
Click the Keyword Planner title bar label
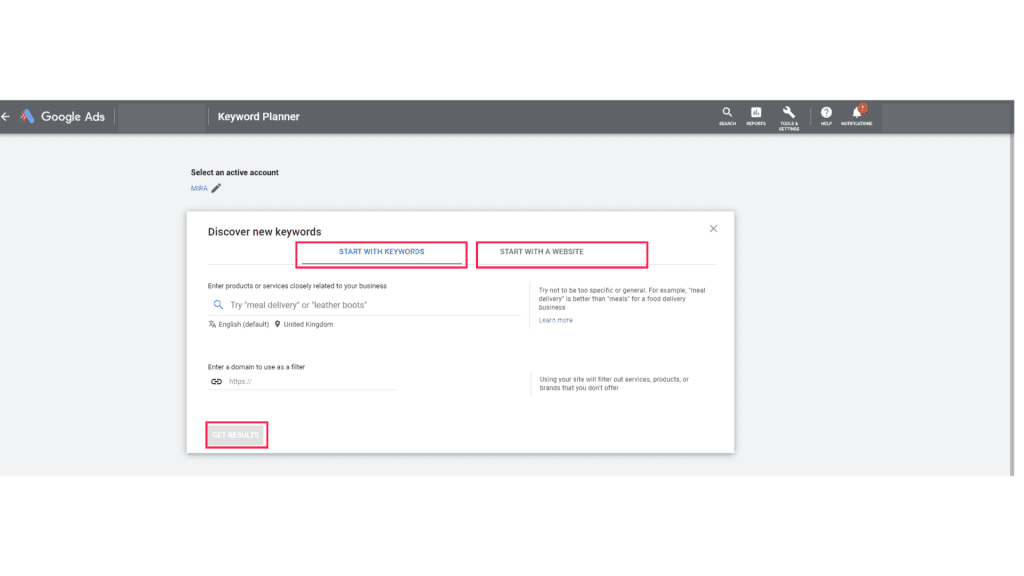(258, 116)
